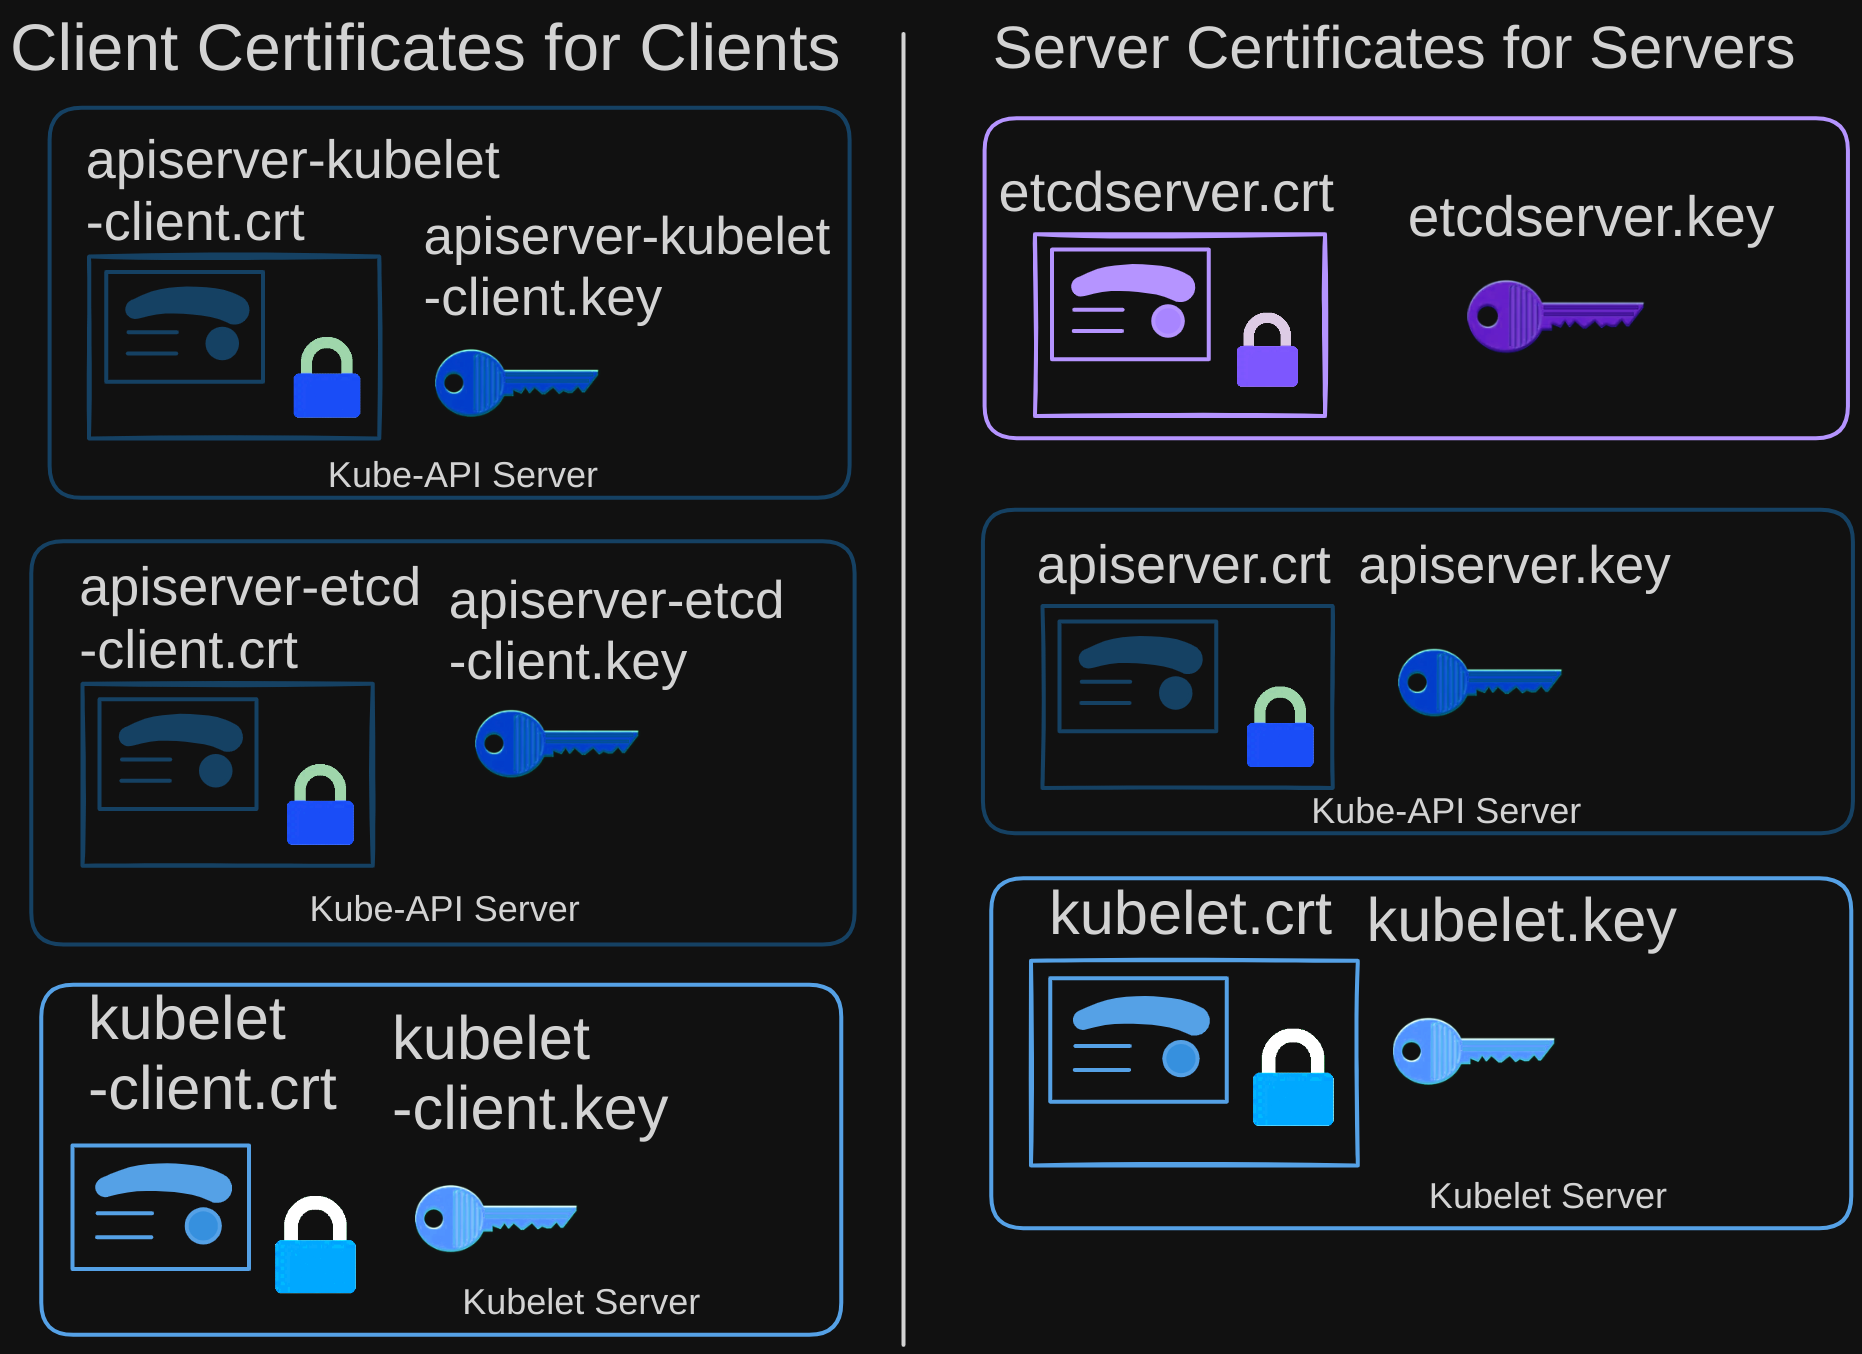Click the padlock beside kubelet-client certificate
The height and width of the screenshot is (1354, 1862).
[315, 1245]
